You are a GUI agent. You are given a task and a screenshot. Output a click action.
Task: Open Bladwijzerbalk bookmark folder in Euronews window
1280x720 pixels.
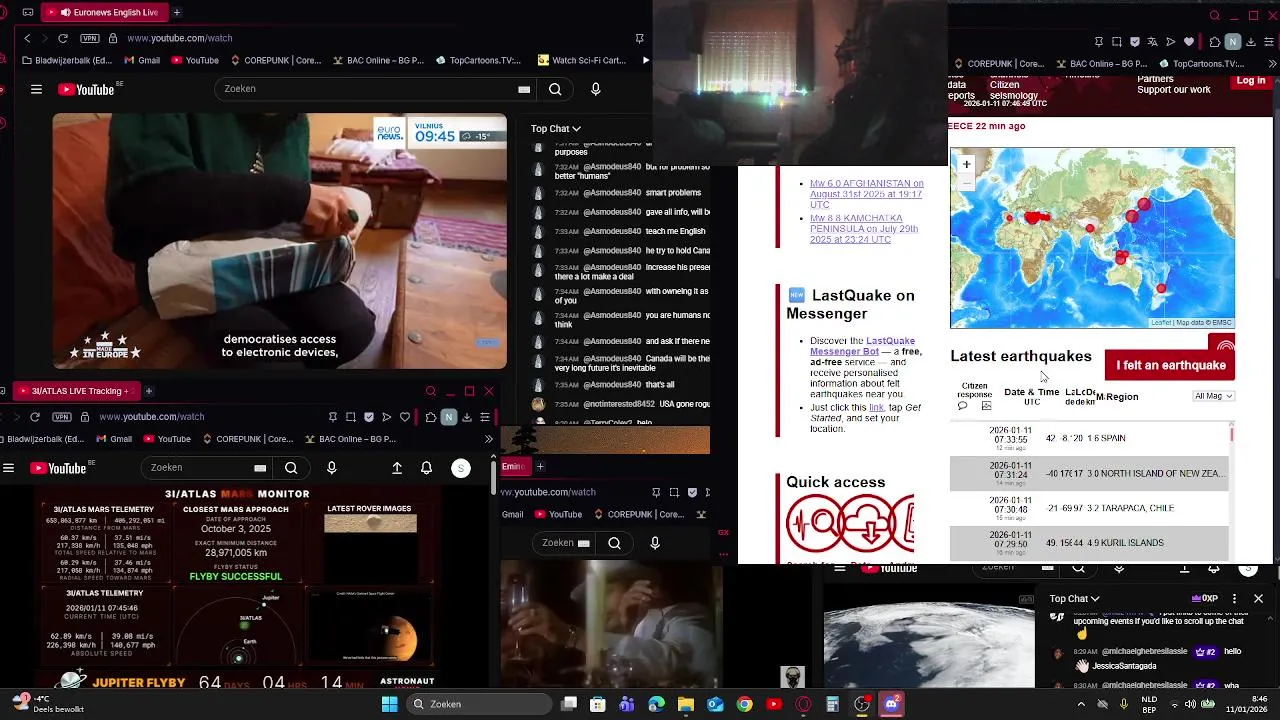click(66, 60)
